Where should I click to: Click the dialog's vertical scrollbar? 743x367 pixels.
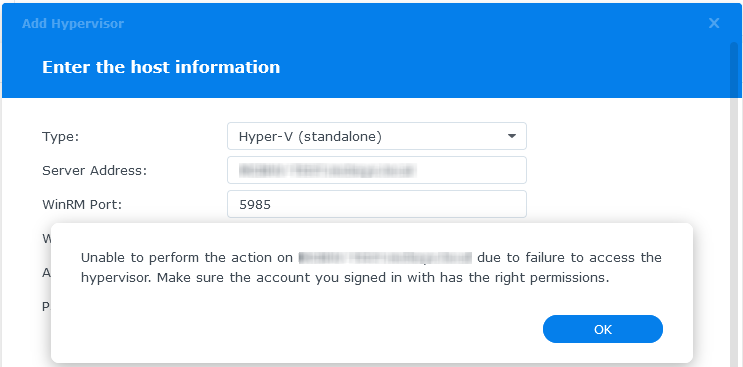tap(734, 204)
